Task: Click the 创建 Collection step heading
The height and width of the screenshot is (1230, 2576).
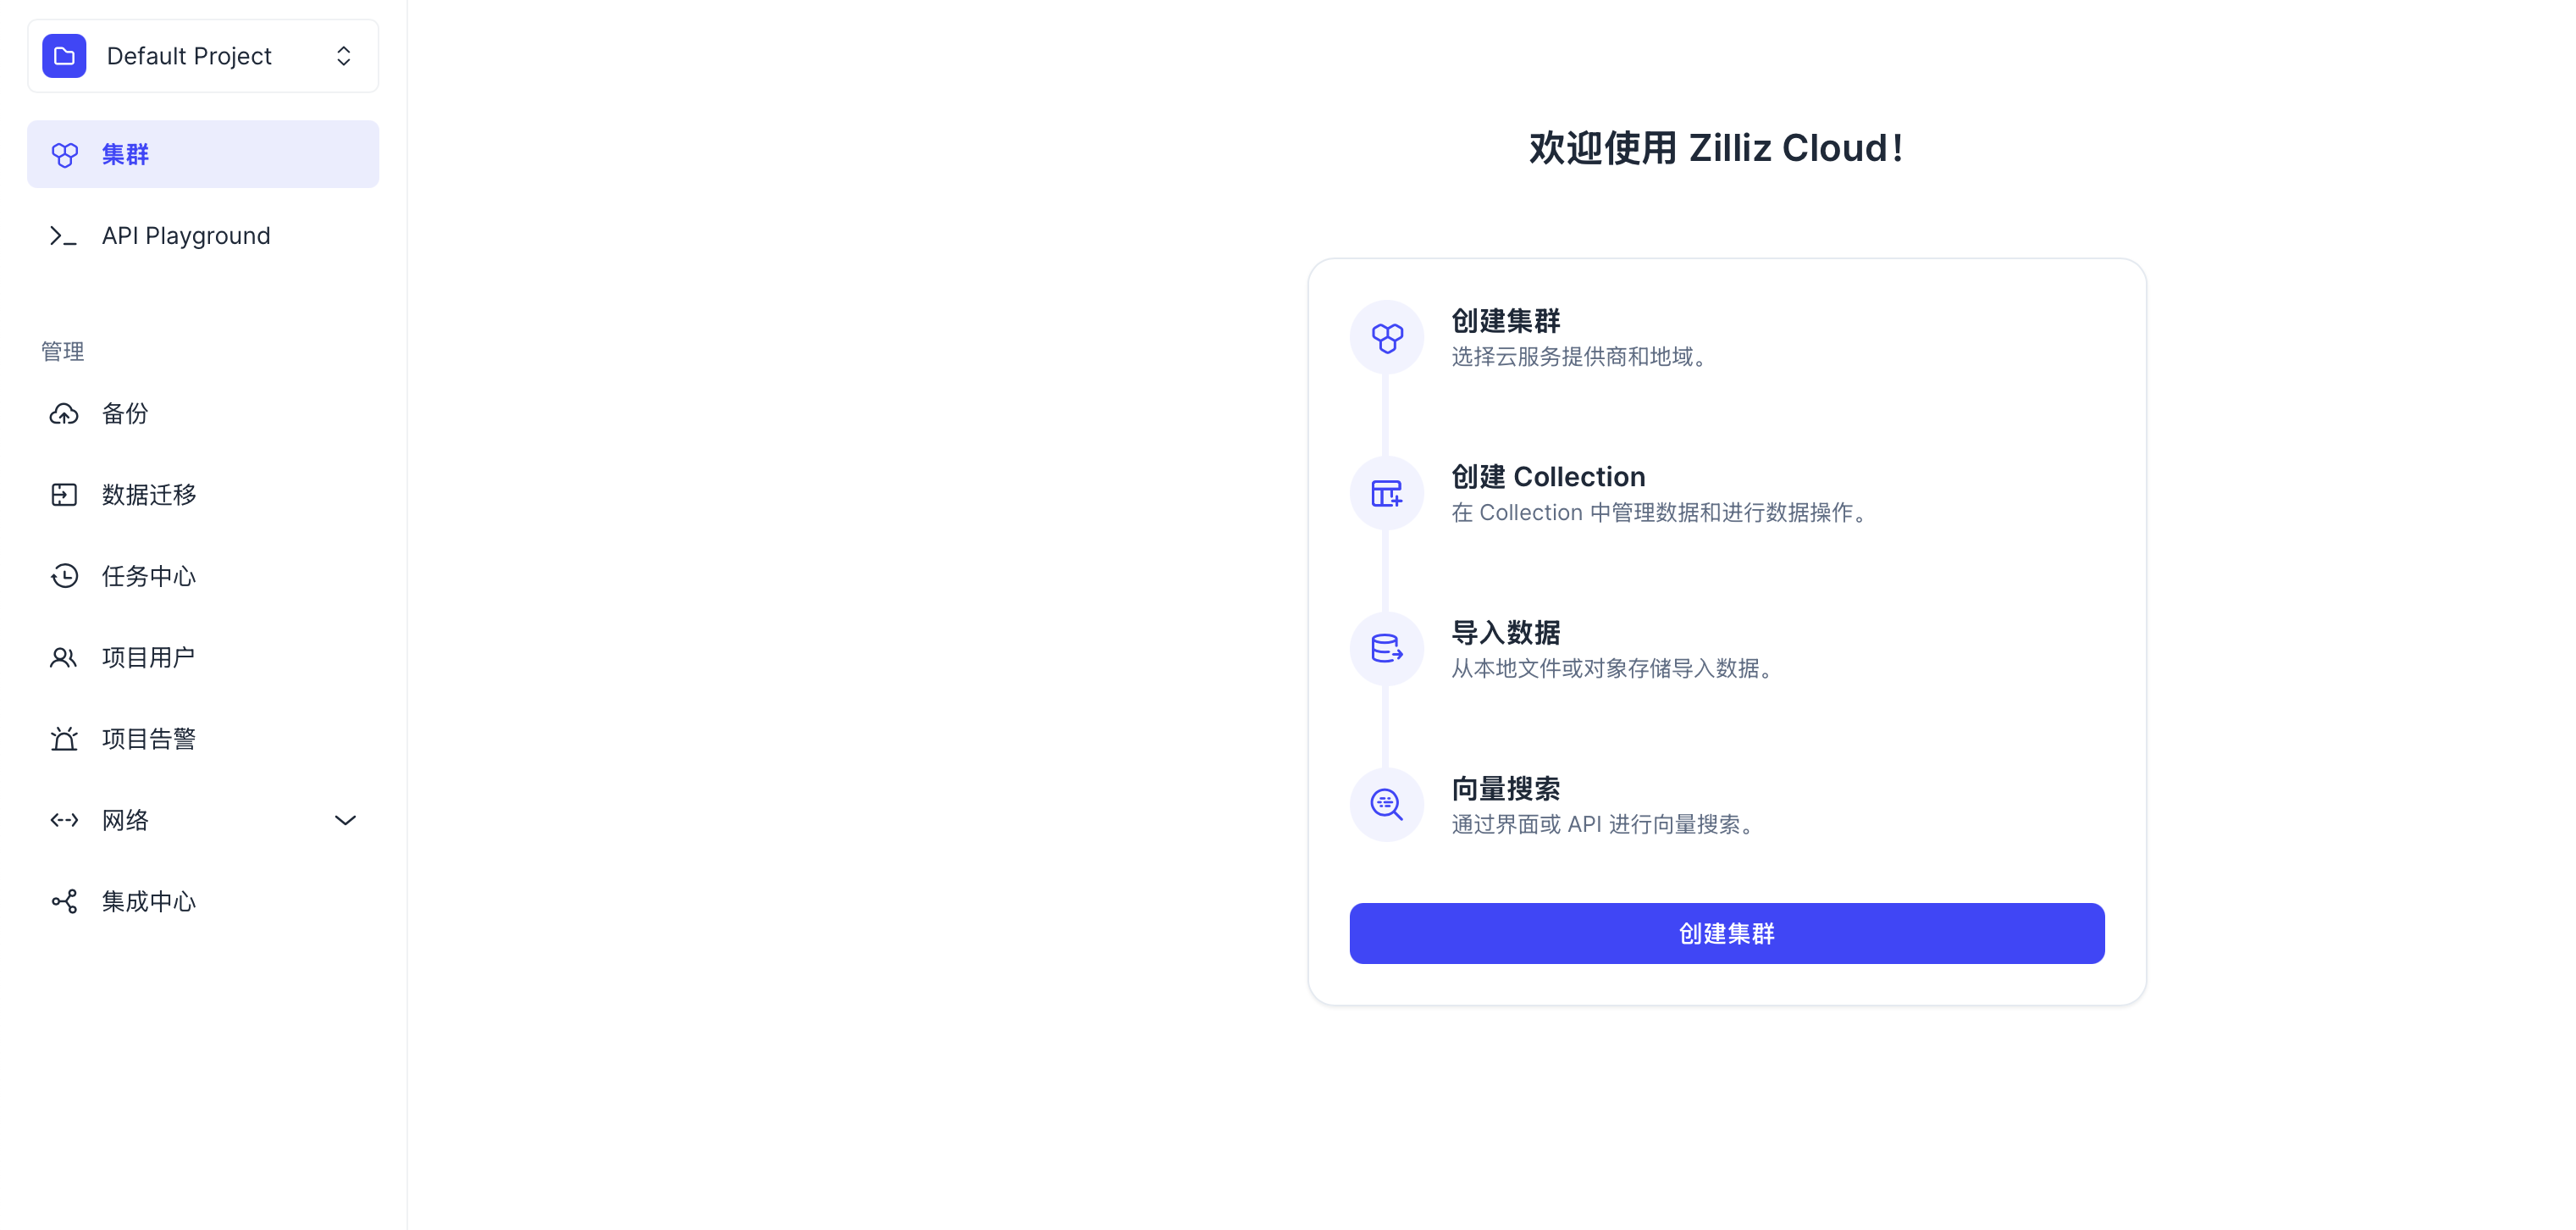Action: click(1548, 477)
